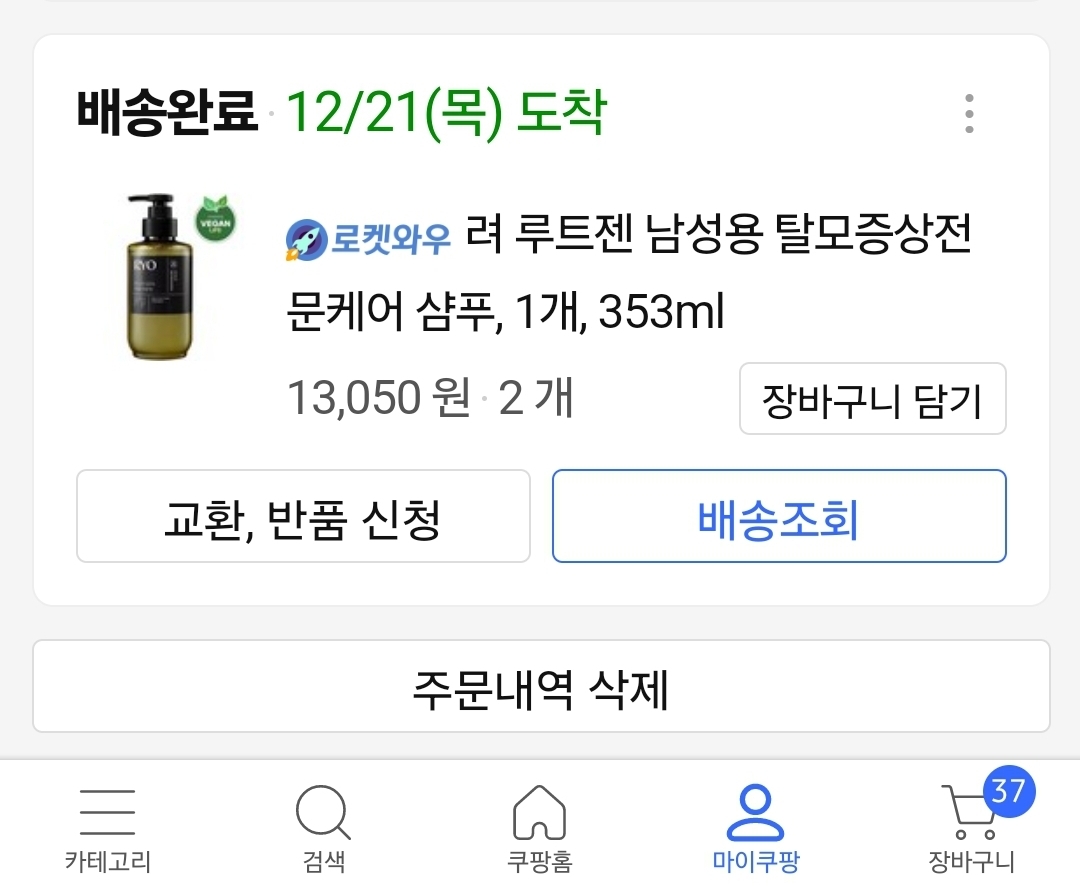Viewport: 1080px width, 886px height.
Task: Open the three-dot more options menu
Action: click(x=969, y=114)
